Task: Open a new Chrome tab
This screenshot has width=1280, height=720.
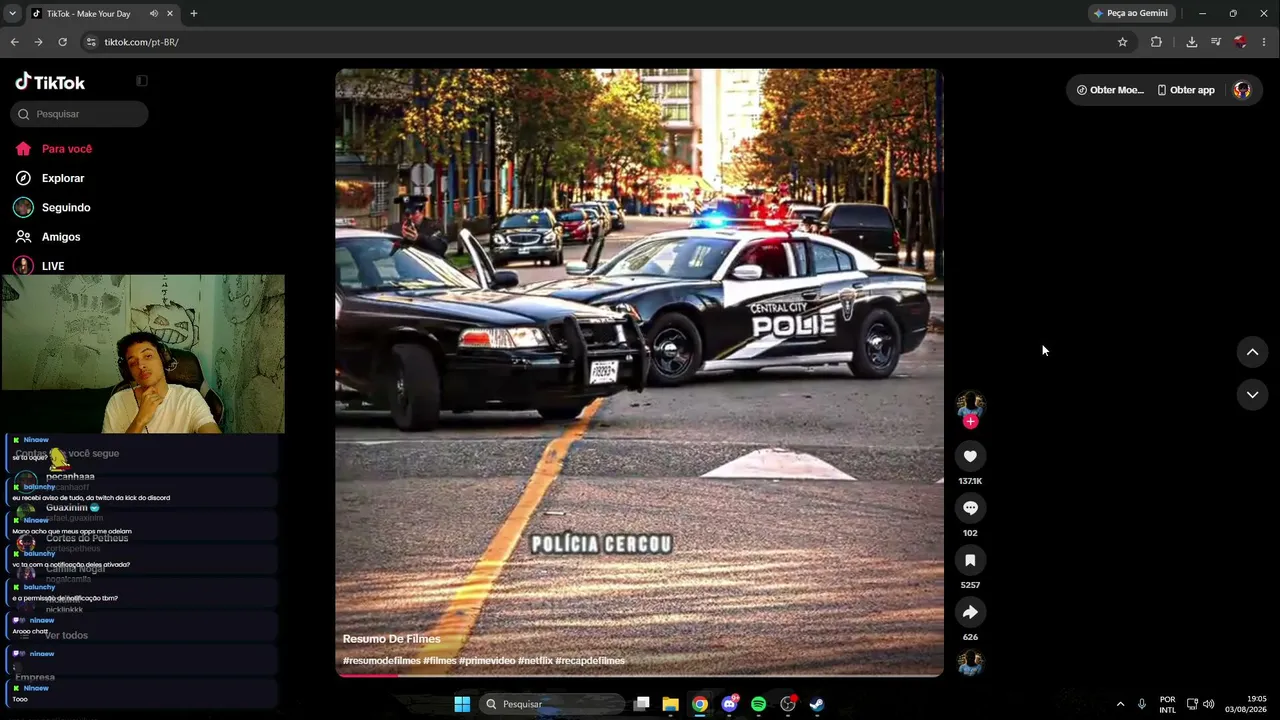Action: pyautogui.click(x=193, y=14)
